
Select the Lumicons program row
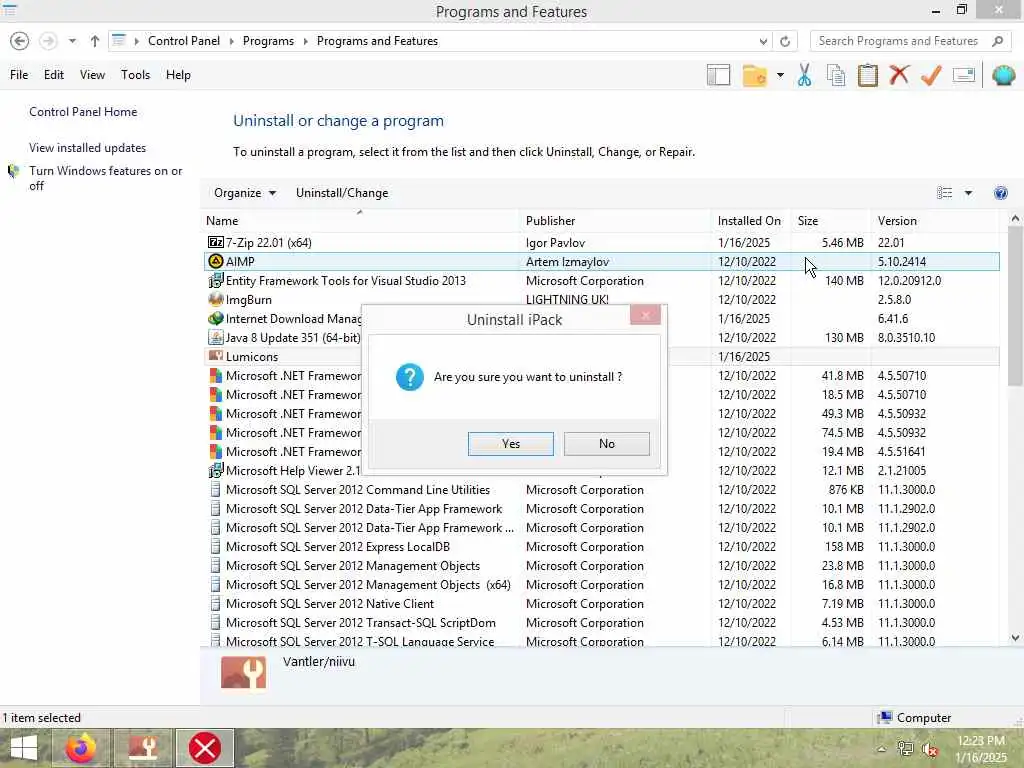[601, 357]
